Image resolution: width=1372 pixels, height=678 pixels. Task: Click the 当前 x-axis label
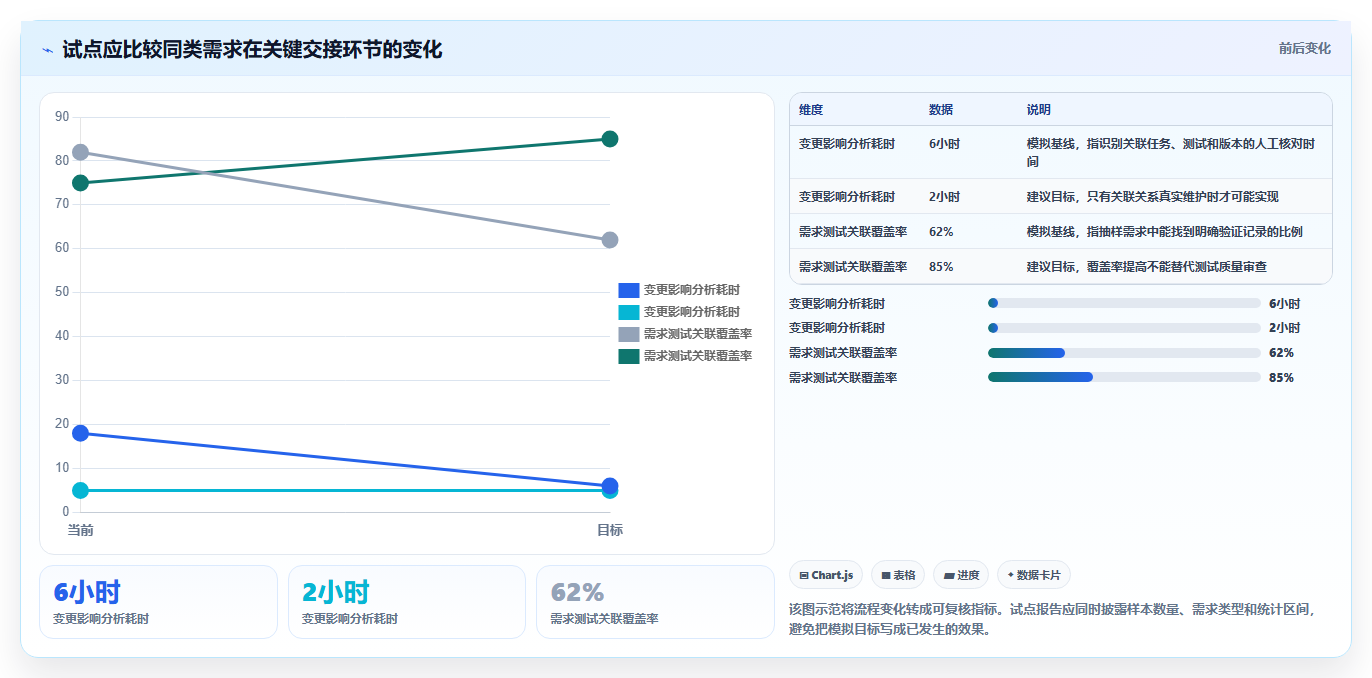point(80,530)
